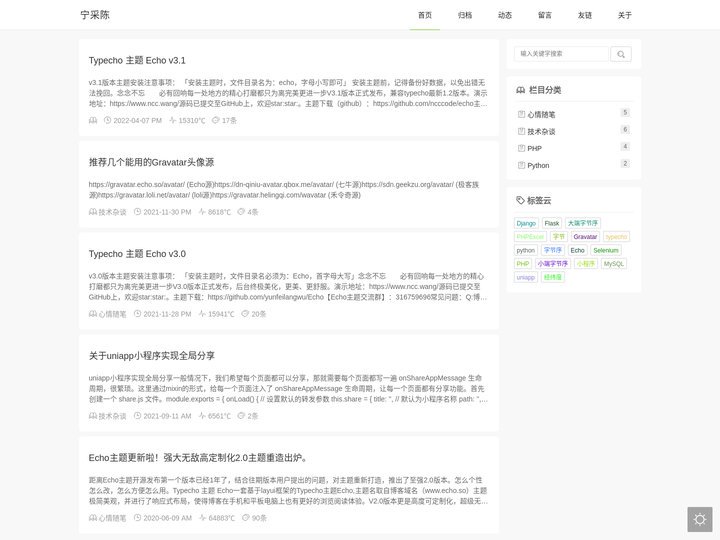The image size is (720, 540).
Task: Click the views icon next to 15941°C
Action: point(202,314)
